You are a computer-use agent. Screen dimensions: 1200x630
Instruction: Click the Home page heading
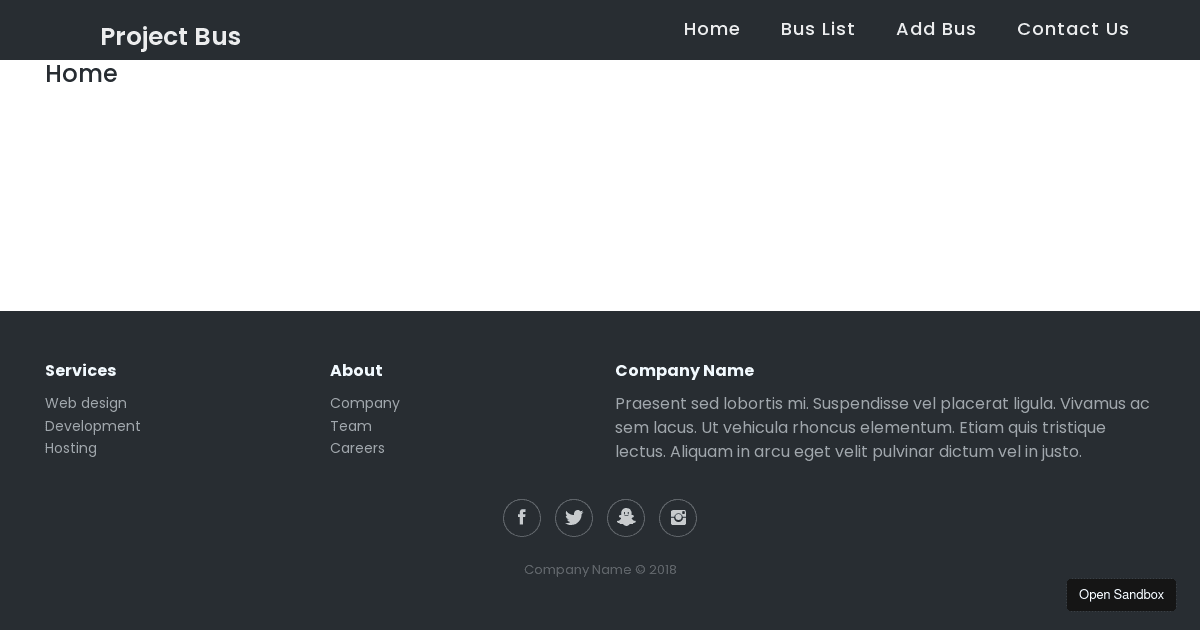pos(81,73)
